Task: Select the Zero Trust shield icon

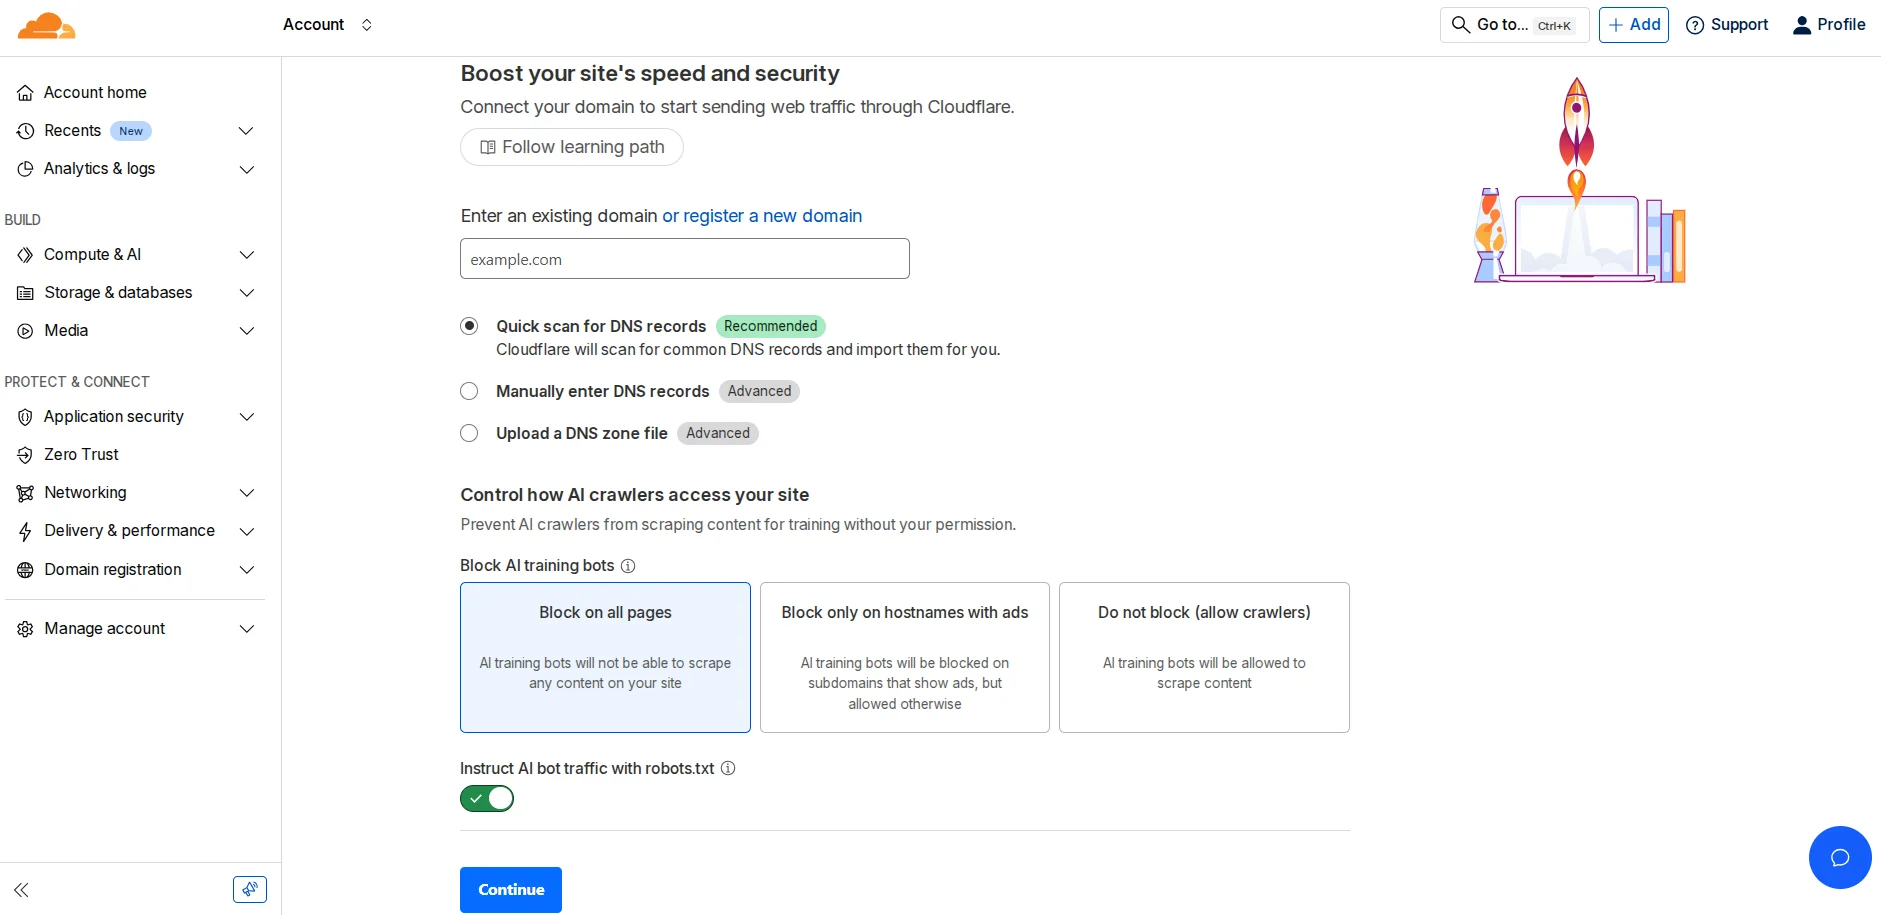Action: pyautogui.click(x=25, y=455)
